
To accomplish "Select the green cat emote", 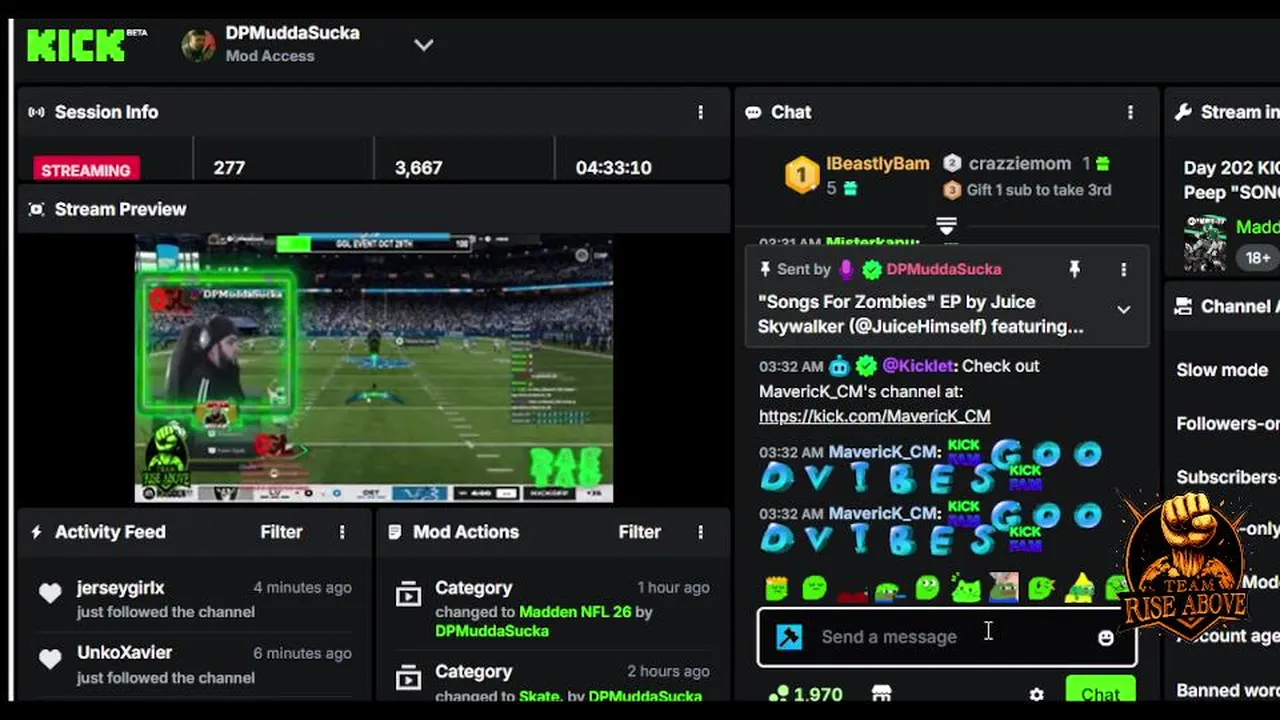I will pos(966,587).
